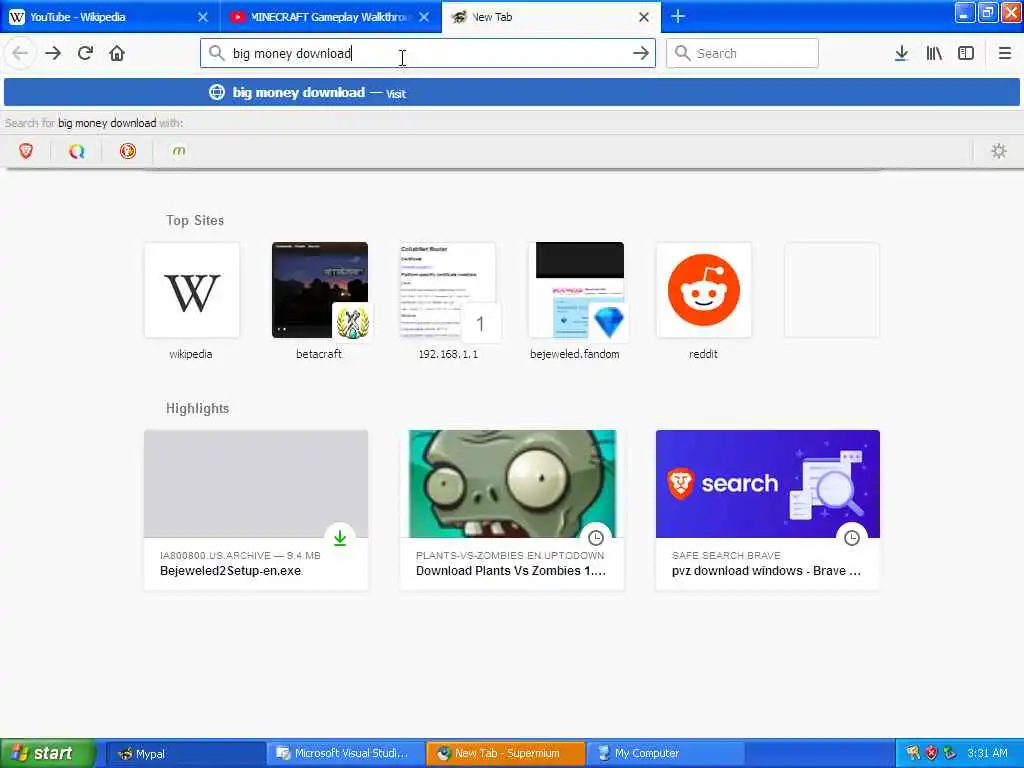Reload the current page
This screenshot has width=1024, height=768.
(x=85, y=53)
